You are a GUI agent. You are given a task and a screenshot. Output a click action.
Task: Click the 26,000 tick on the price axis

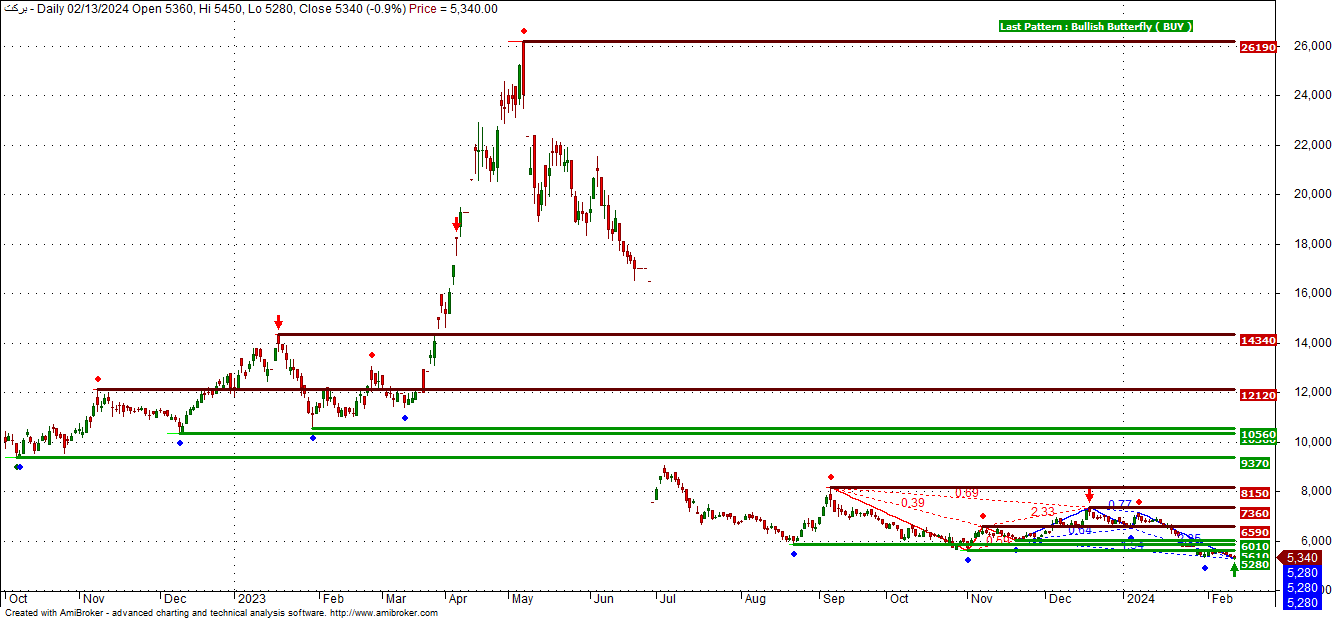pos(1306,47)
